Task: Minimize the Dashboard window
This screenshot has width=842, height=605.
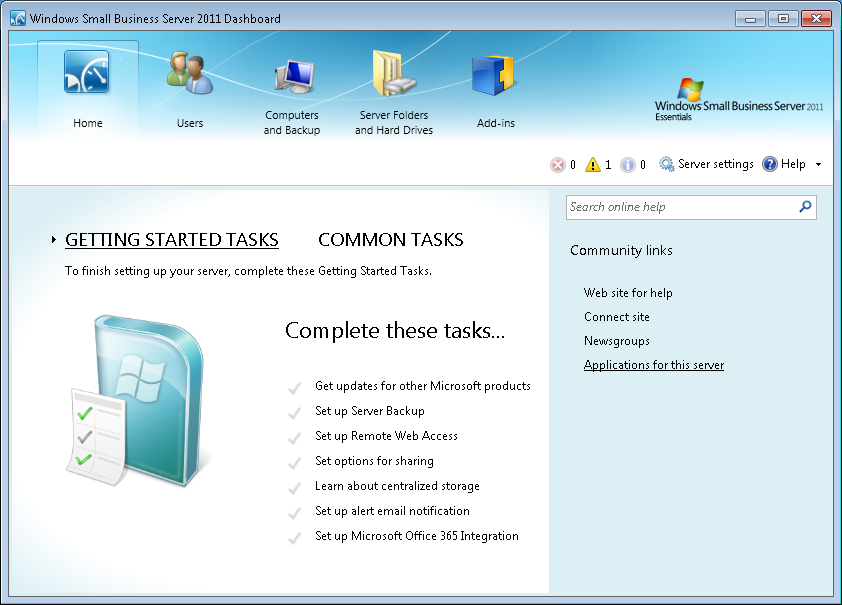Action: [x=750, y=19]
